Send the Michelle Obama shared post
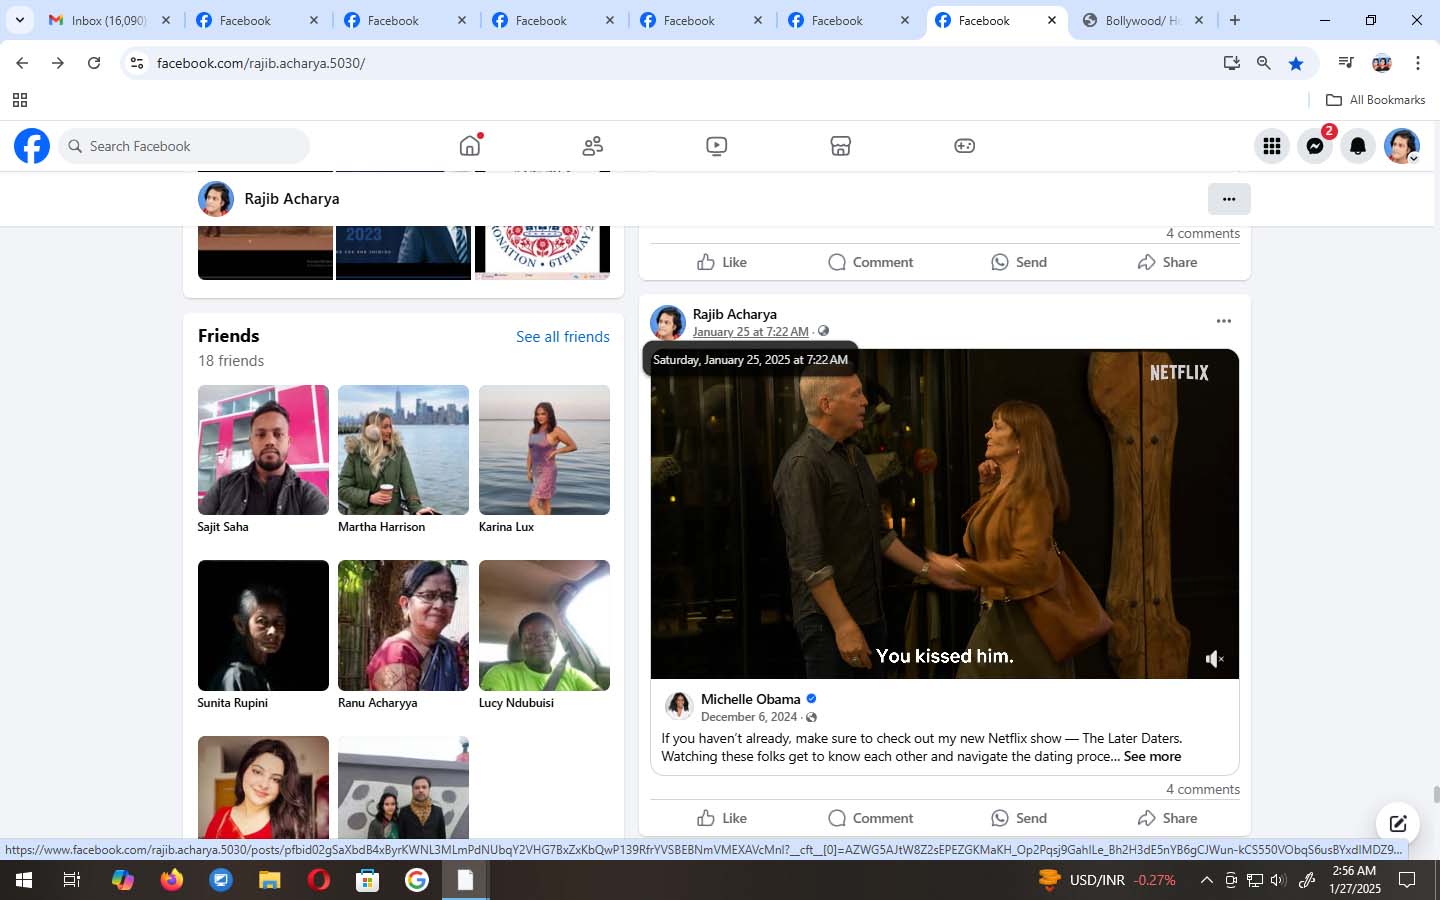Viewport: 1440px width, 900px height. [1019, 818]
